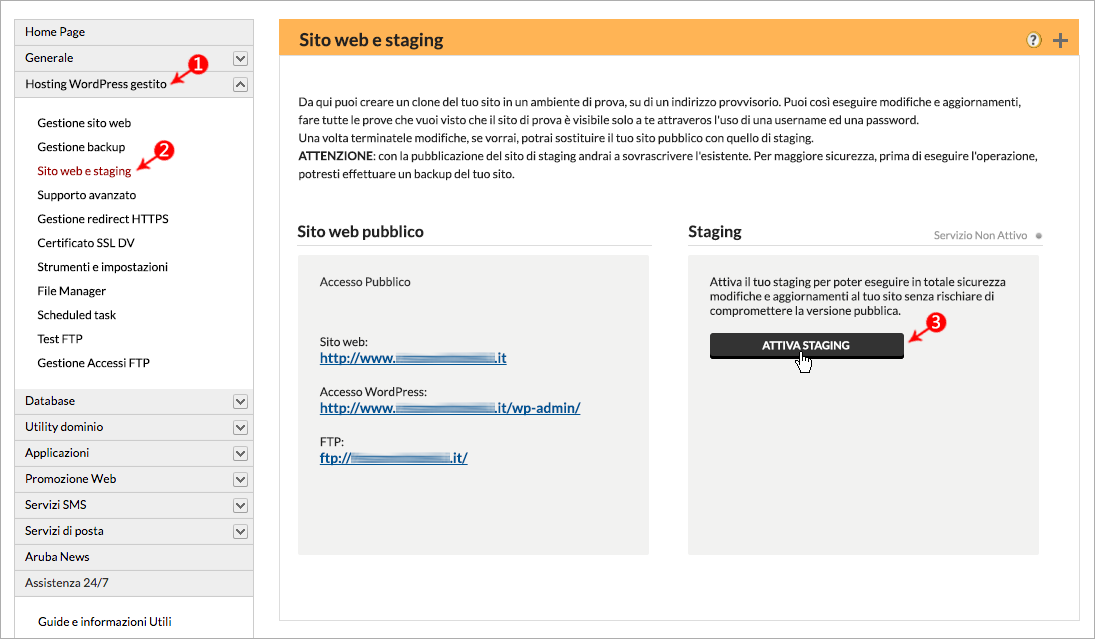This screenshot has height=639, width=1095.
Task: Click the Servizio Non Attivo status
Action: pyautogui.click(x=980, y=235)
